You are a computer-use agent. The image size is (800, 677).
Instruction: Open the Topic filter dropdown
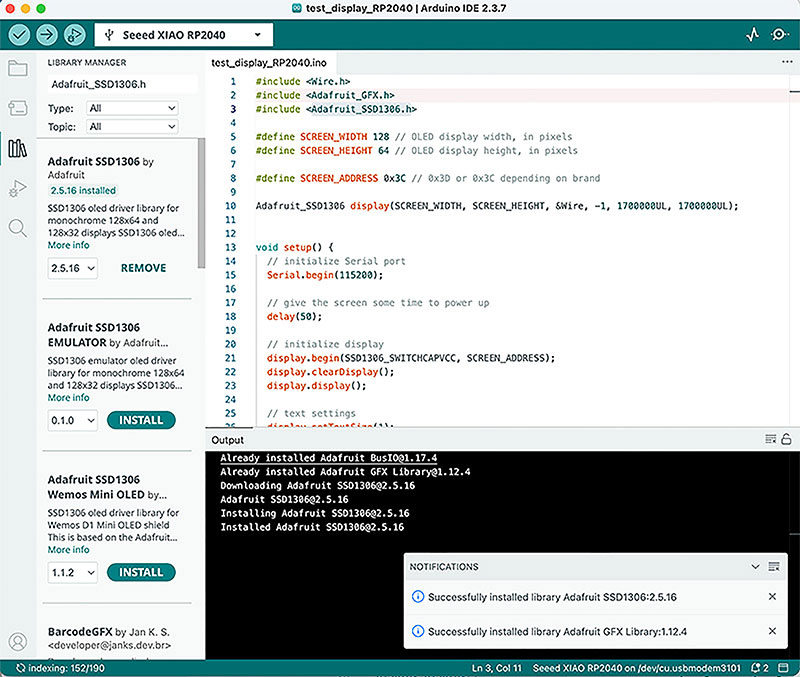(132, 127)
